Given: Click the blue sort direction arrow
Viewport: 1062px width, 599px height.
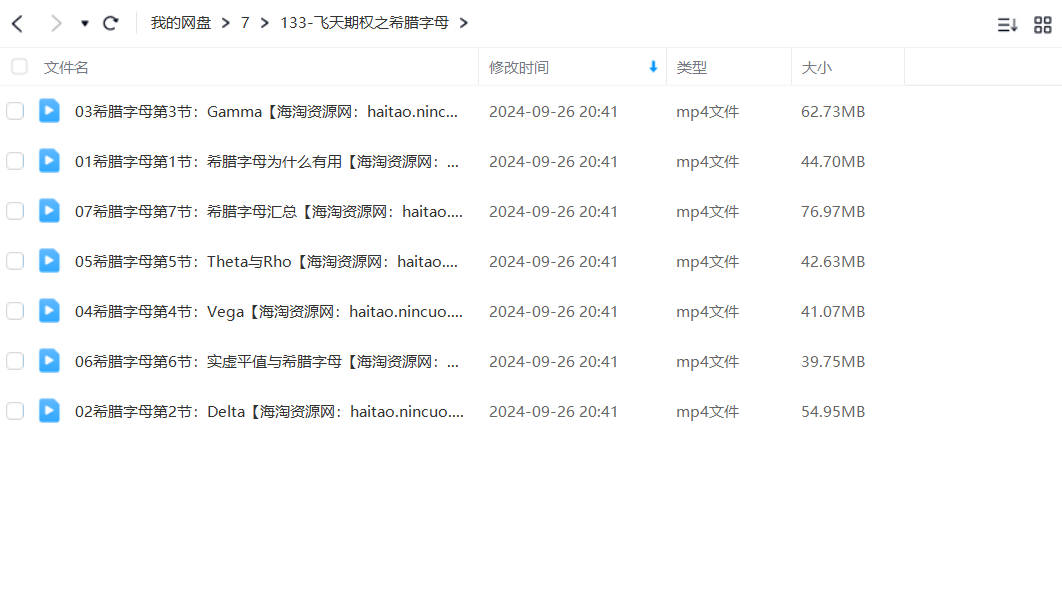Looking at the screenshot, I should click(653, 66).
